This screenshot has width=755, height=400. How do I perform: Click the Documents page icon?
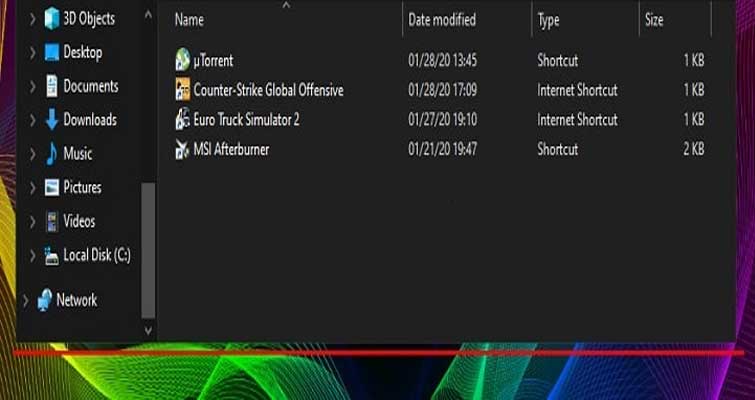pyautogui.click(x=52, y=86)
